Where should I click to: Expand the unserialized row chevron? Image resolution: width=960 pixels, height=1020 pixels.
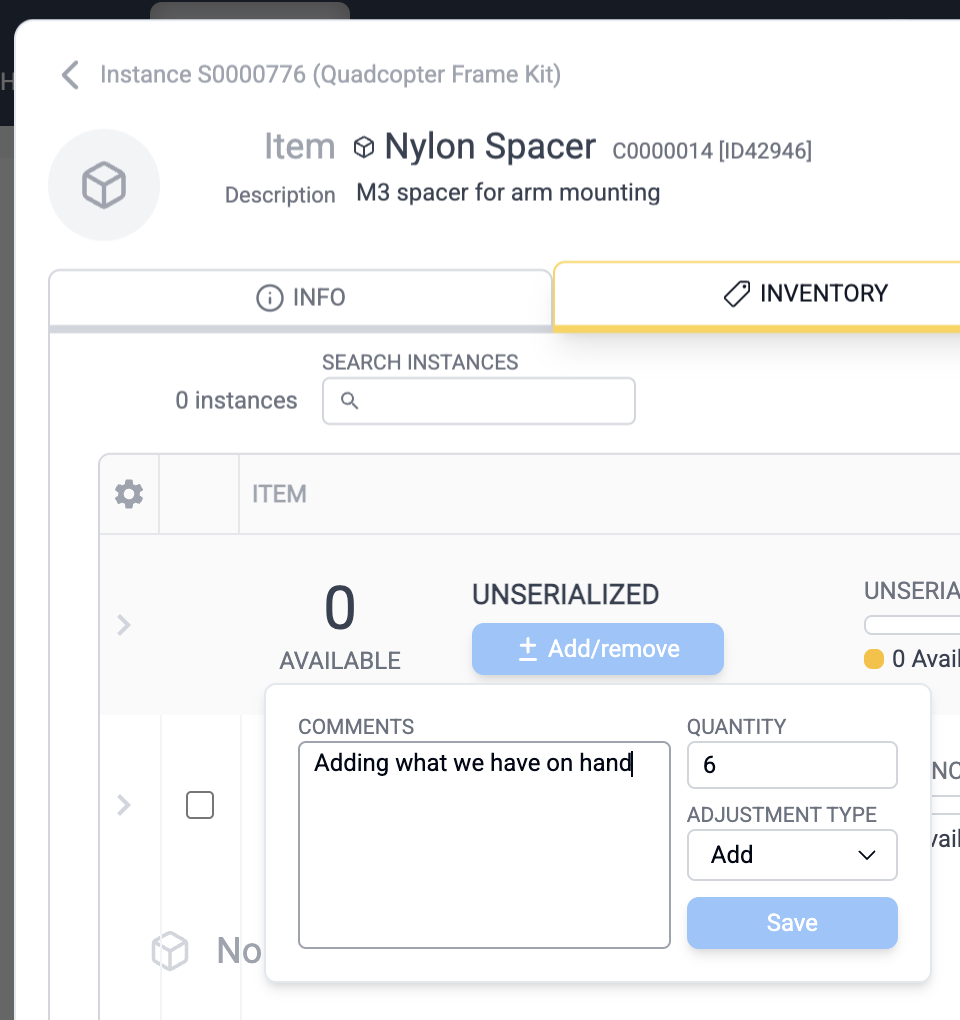[124, 625]
